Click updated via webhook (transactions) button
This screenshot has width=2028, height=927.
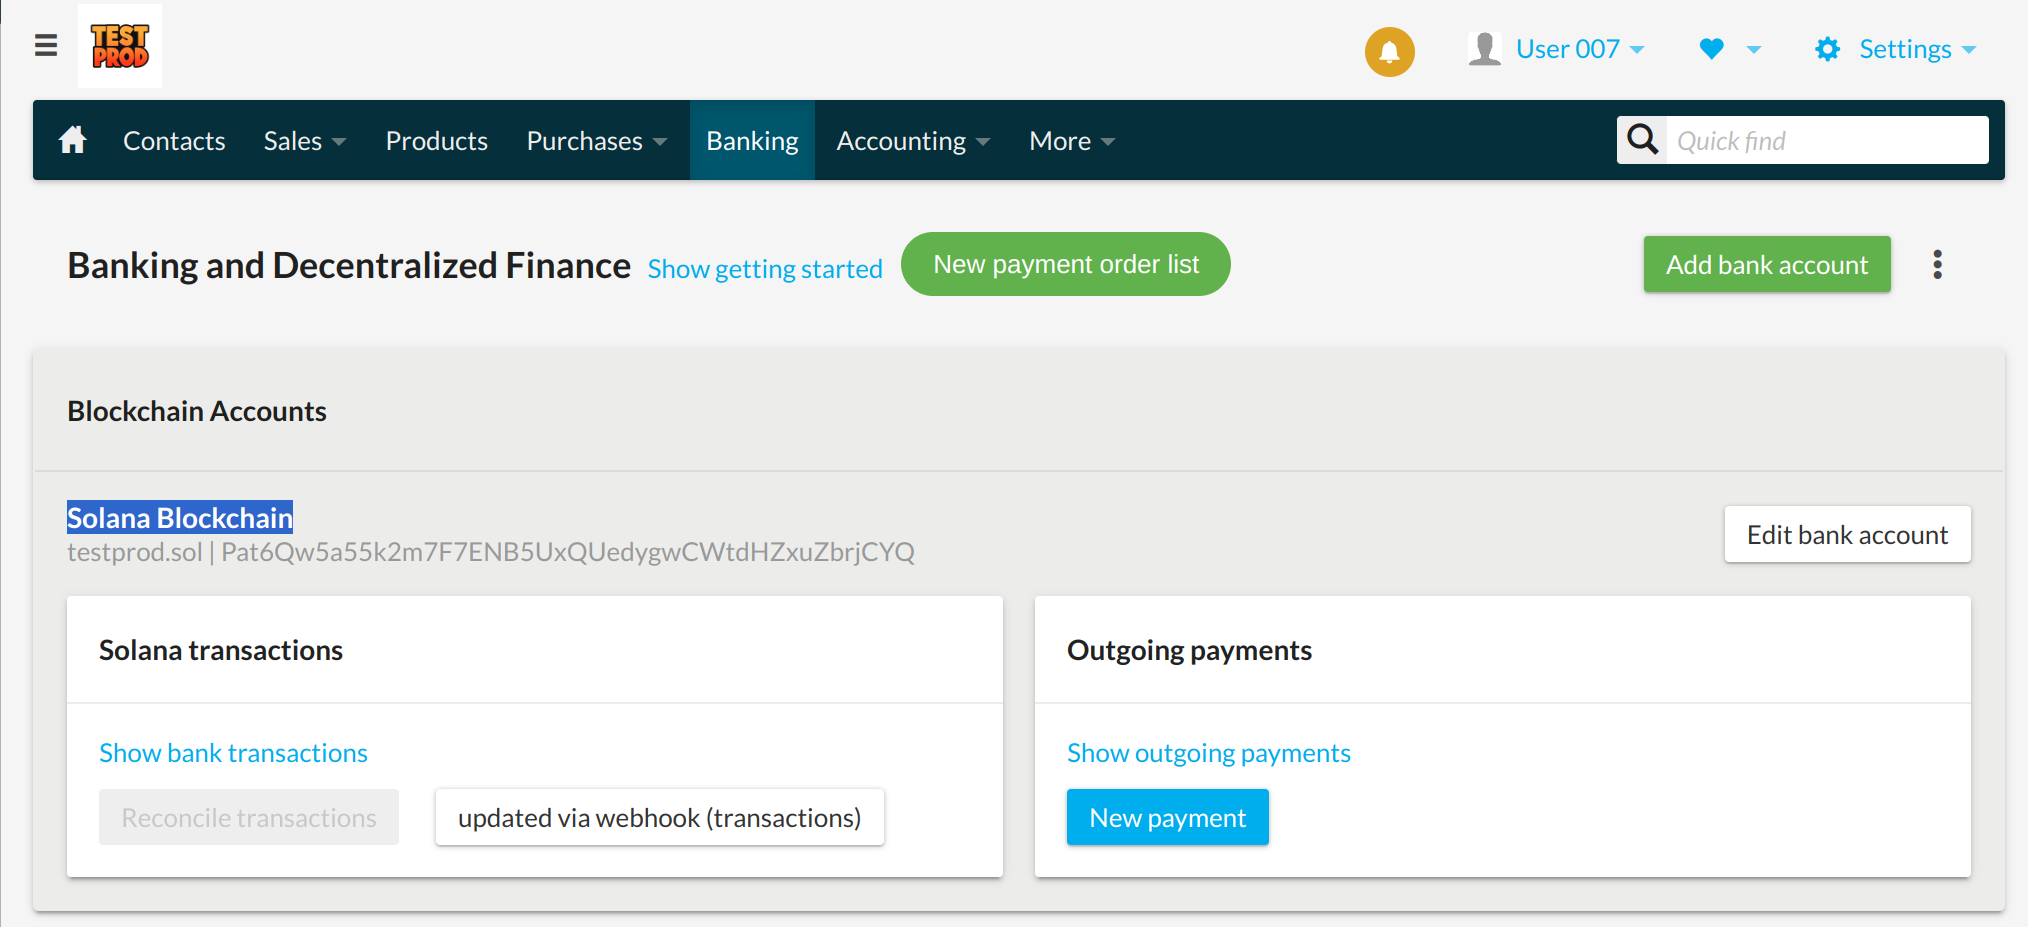[660, 817]
